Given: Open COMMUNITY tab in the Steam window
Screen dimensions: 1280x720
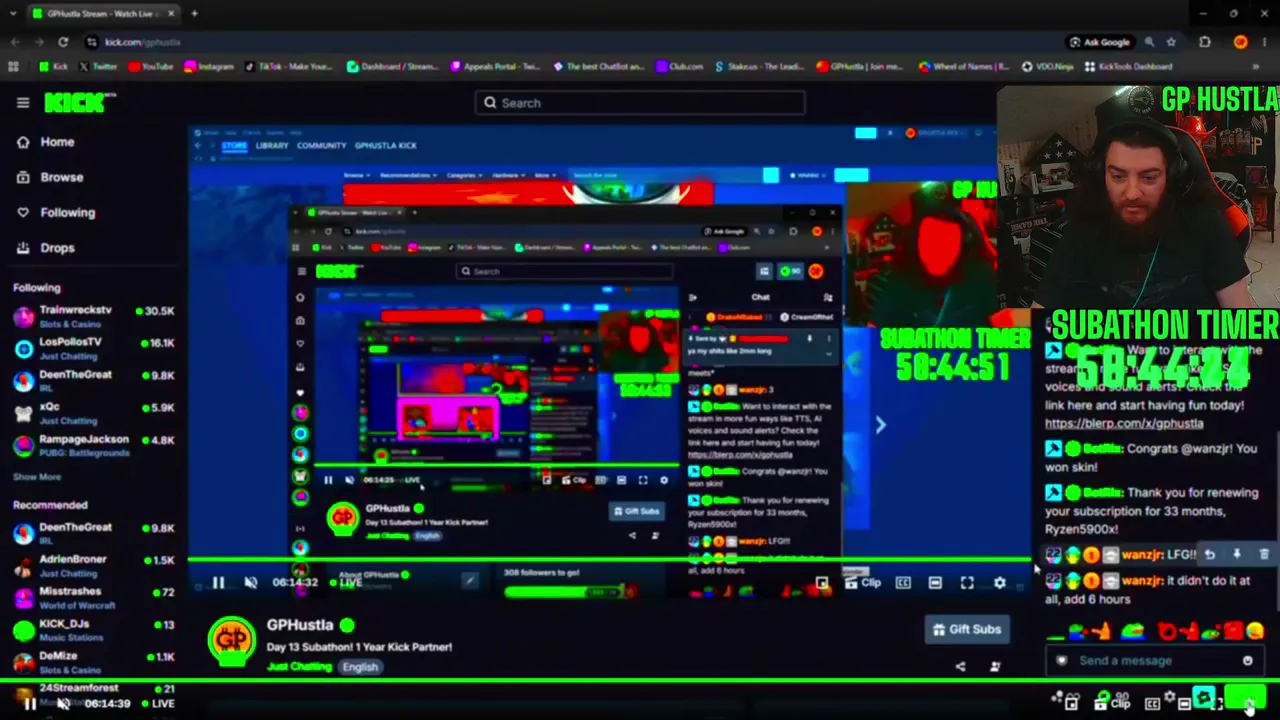Looking at the screenshot, I should (x=321, y=145).
